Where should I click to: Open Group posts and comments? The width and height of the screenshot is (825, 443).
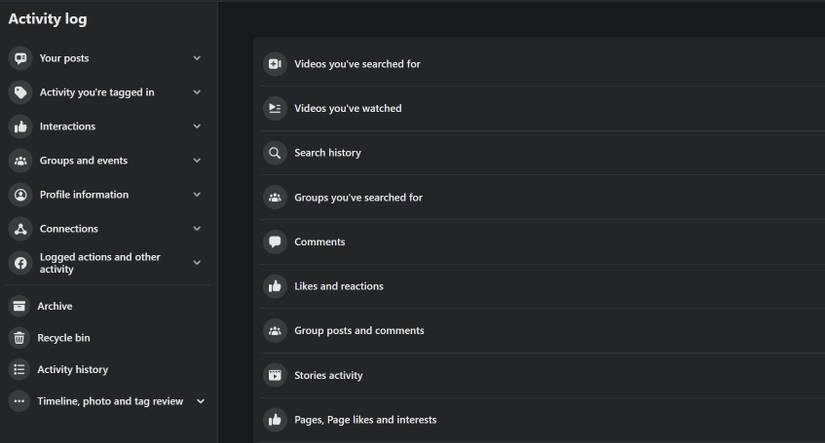click(x=541, y=330)
